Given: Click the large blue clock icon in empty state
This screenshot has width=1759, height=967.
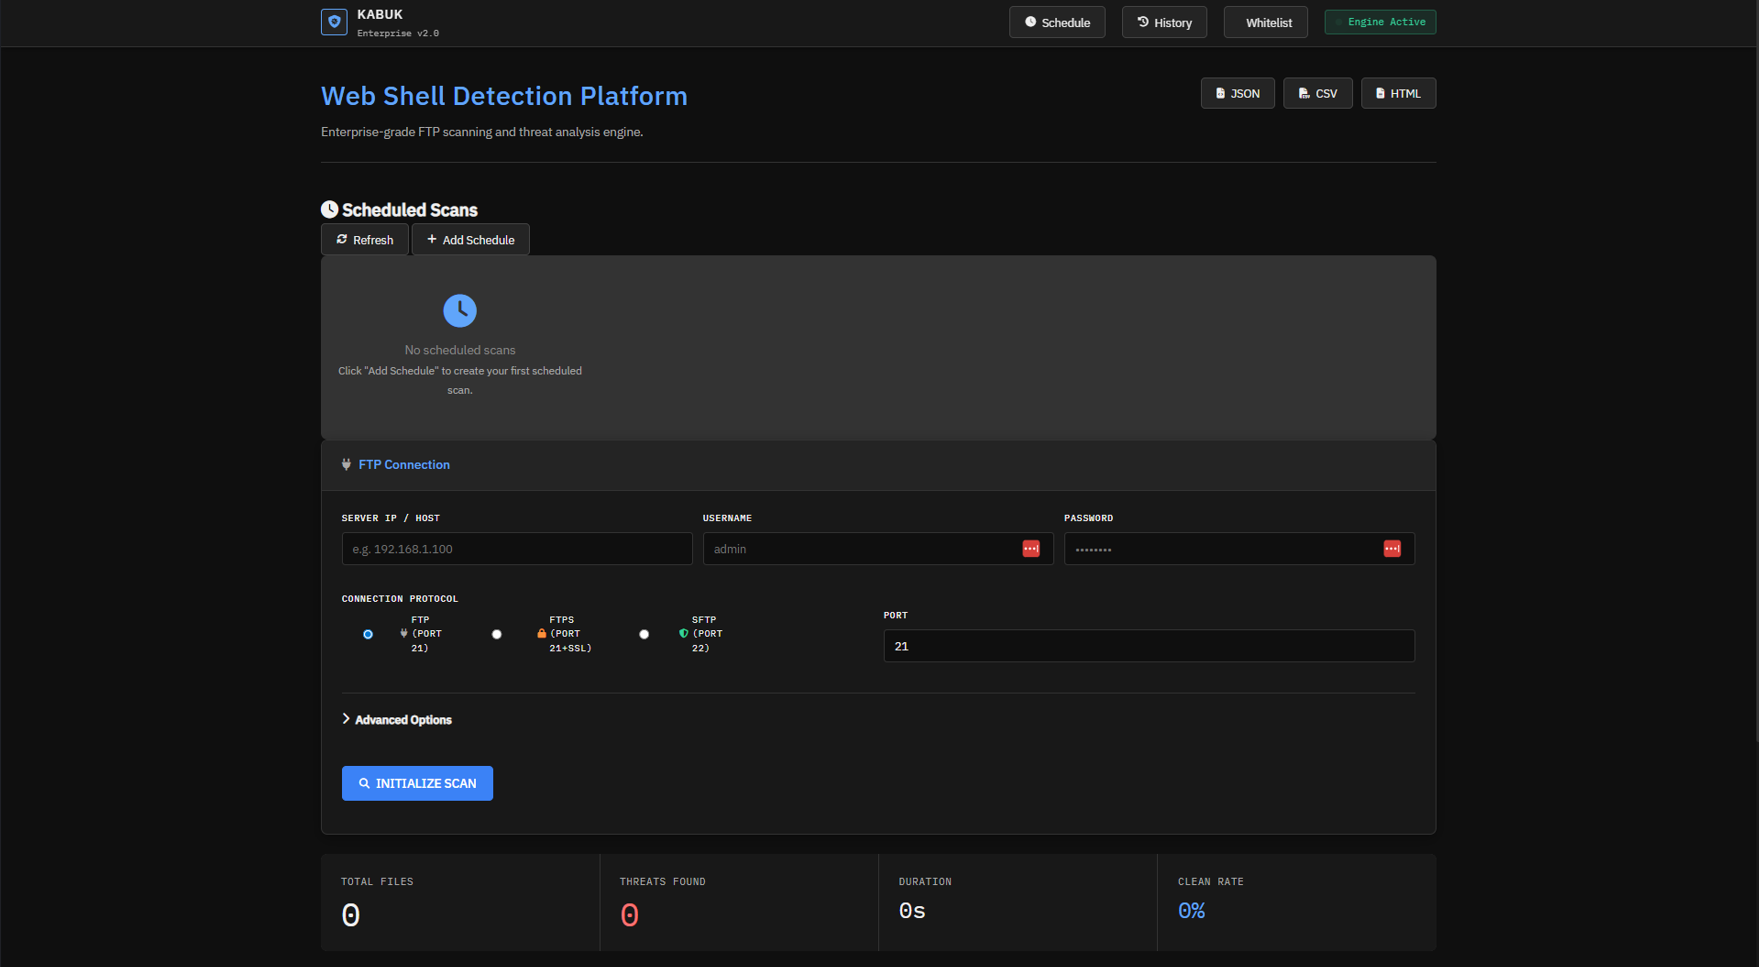Looking at the screenshot, I should coord(460,310).
